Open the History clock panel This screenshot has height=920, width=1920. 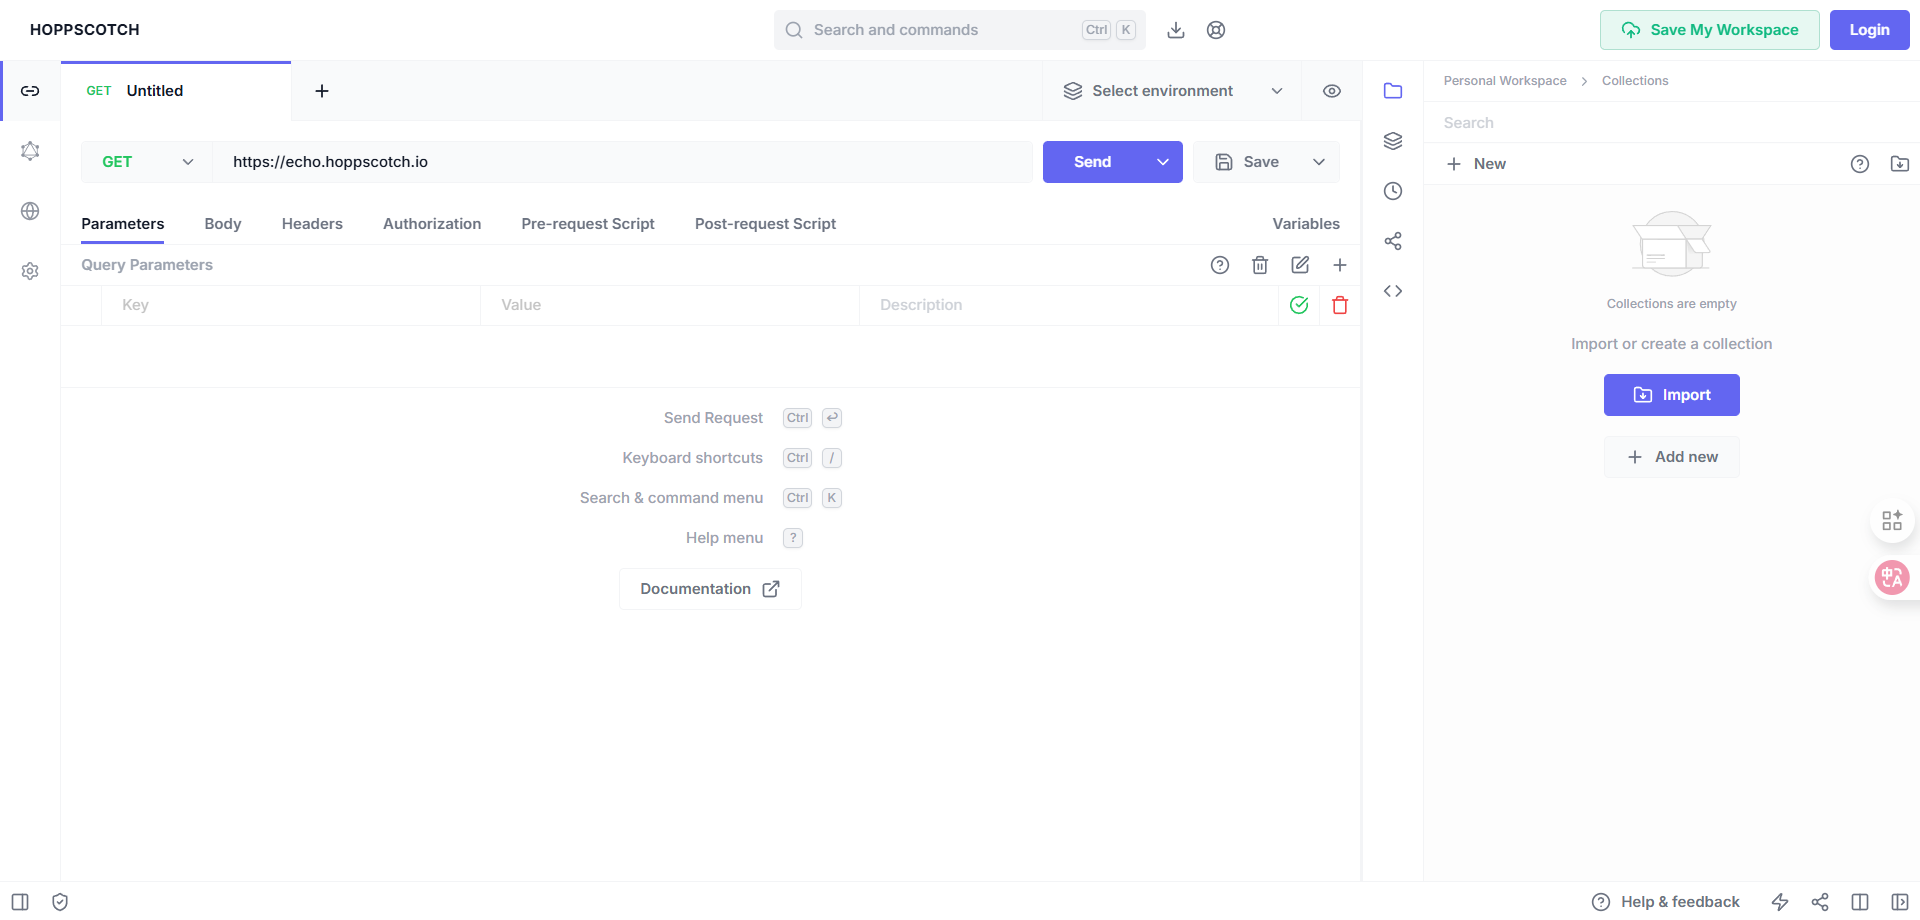coord(1393,191)
